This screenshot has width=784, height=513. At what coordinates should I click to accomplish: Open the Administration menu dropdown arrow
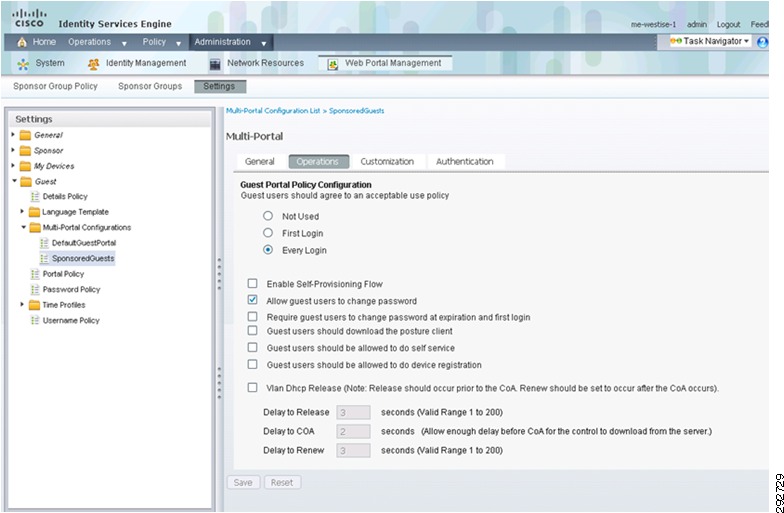[264, 44]
